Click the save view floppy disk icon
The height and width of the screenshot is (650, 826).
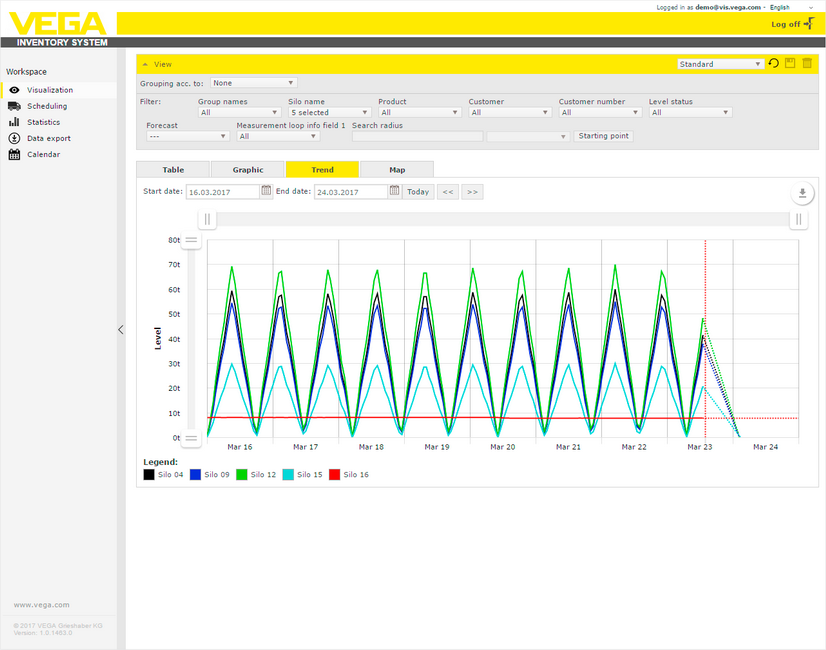(790, 64)
